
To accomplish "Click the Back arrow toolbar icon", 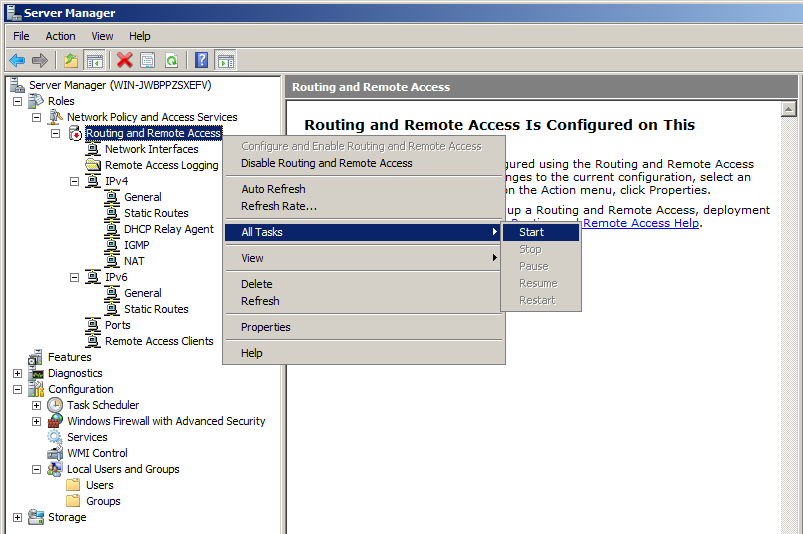I will tap(17, 60).
